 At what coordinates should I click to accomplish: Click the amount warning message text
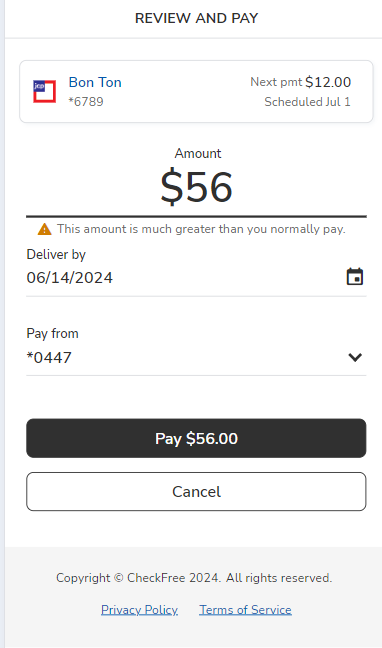point(201,229)
